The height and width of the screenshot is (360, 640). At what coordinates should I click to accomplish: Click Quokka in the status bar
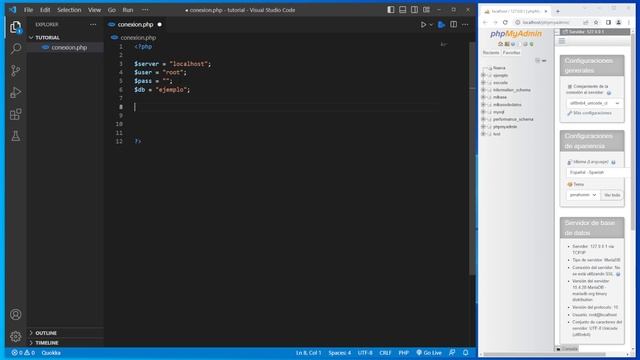coord(51,353)
